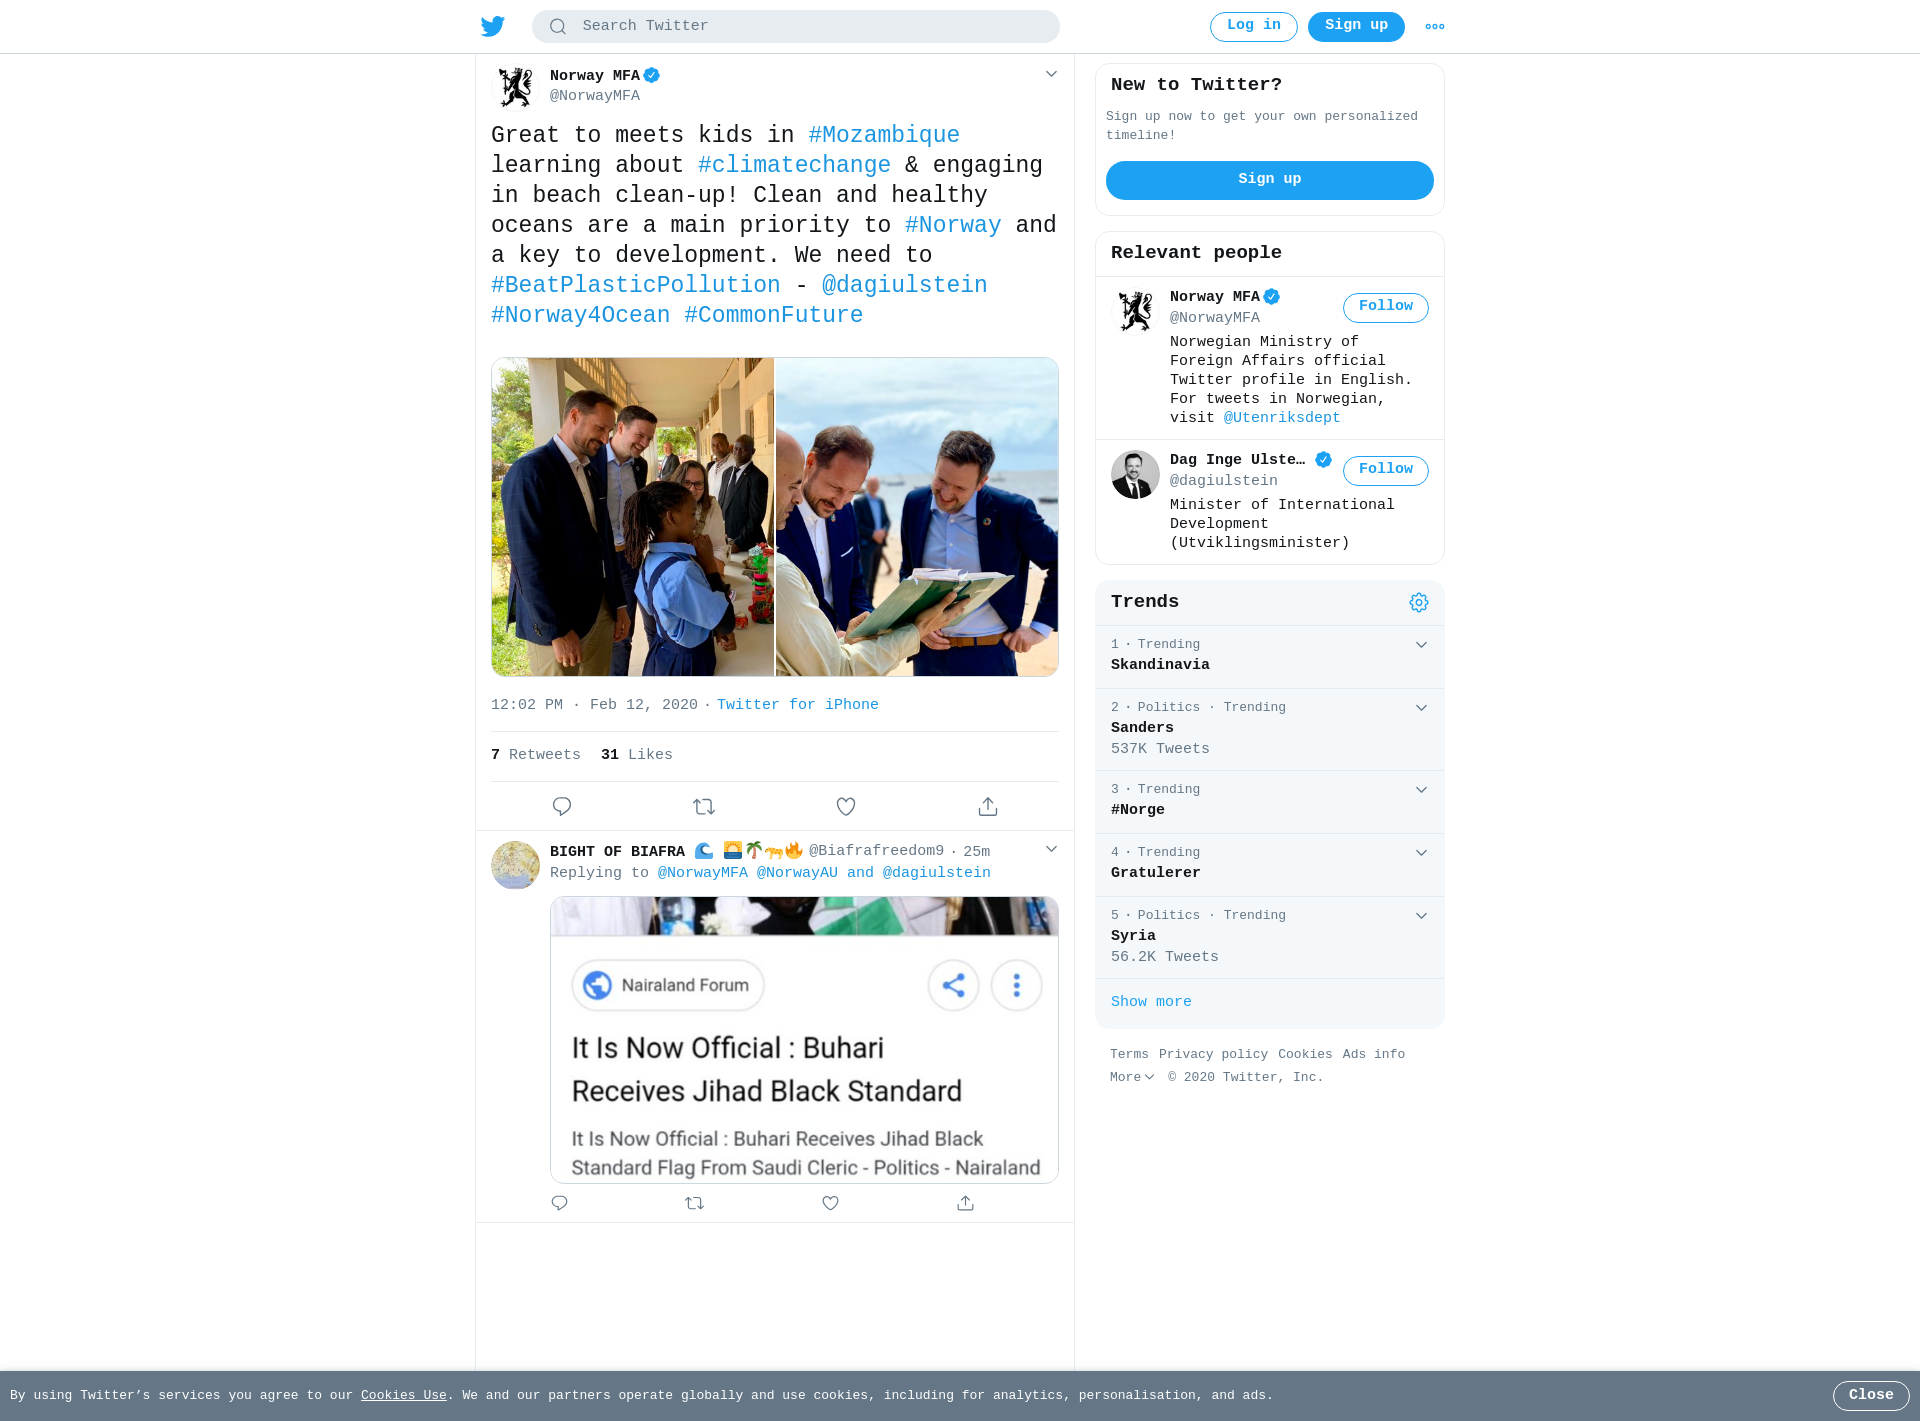
Task: Click the Twitter bird home icon
Action: (493, 26)
